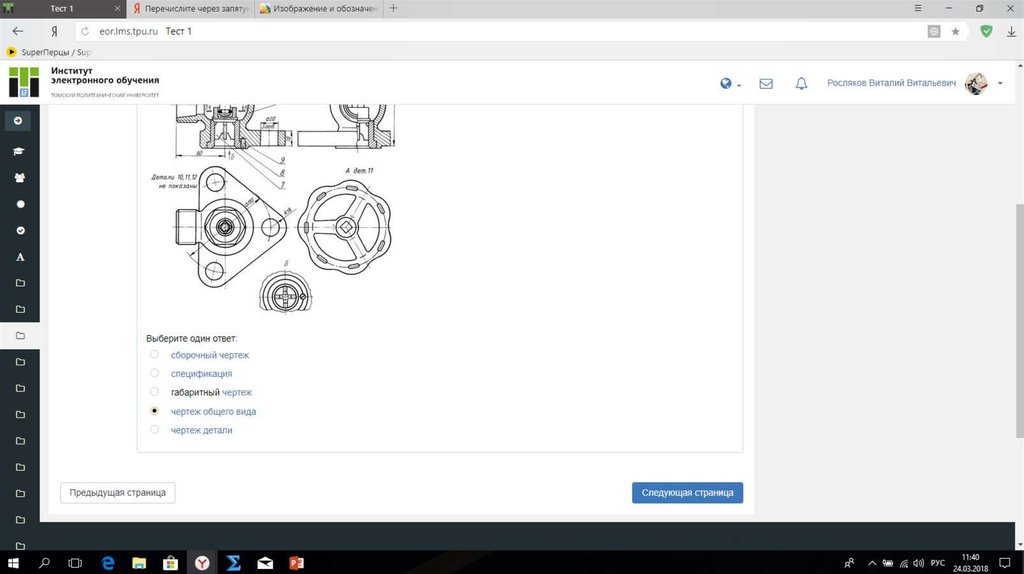Click the 'Следующая страница' button
This screenshot has width=1024, height=574.
pyautogui.click(x=687, y=492)
